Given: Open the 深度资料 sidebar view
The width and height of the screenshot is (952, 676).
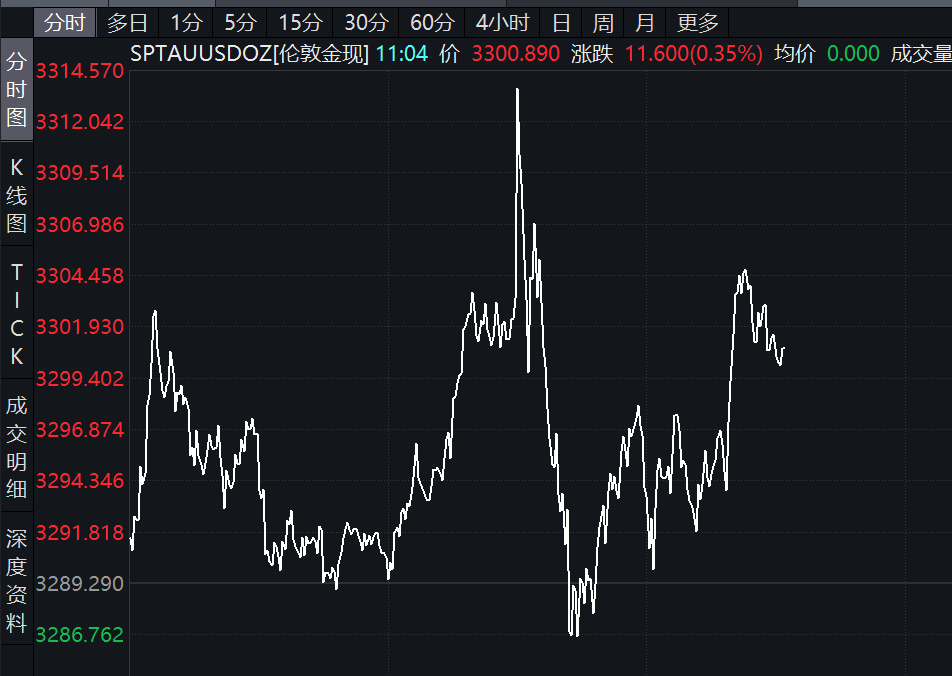Looking at the screenshot, I should [x=16, y=579].
